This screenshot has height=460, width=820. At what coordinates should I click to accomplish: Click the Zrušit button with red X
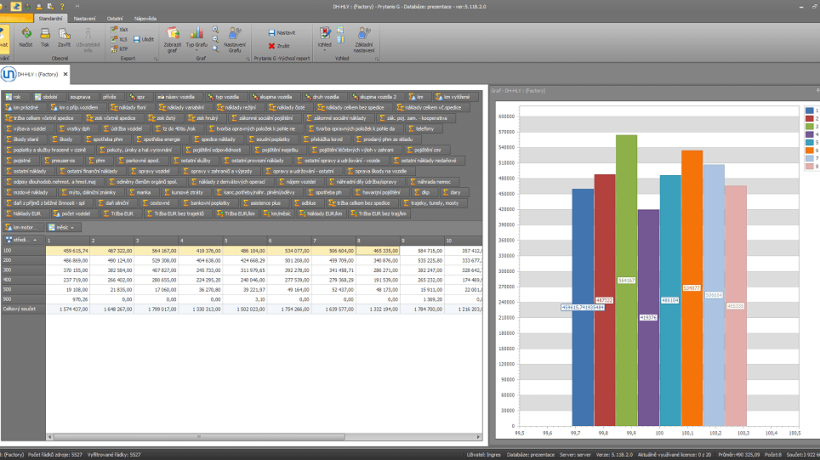pyautogui.click(x=281, y=45)
